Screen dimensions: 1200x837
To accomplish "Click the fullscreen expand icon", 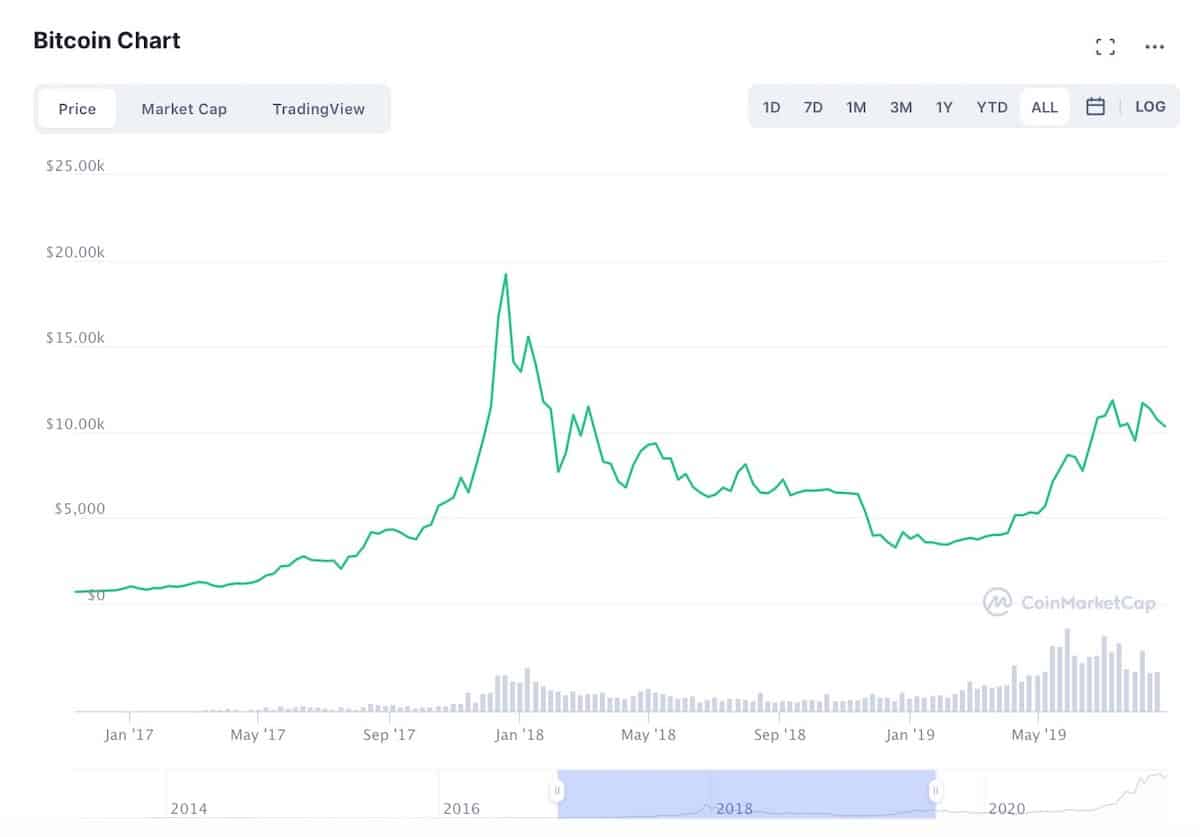I will (x=1104, y=46).
